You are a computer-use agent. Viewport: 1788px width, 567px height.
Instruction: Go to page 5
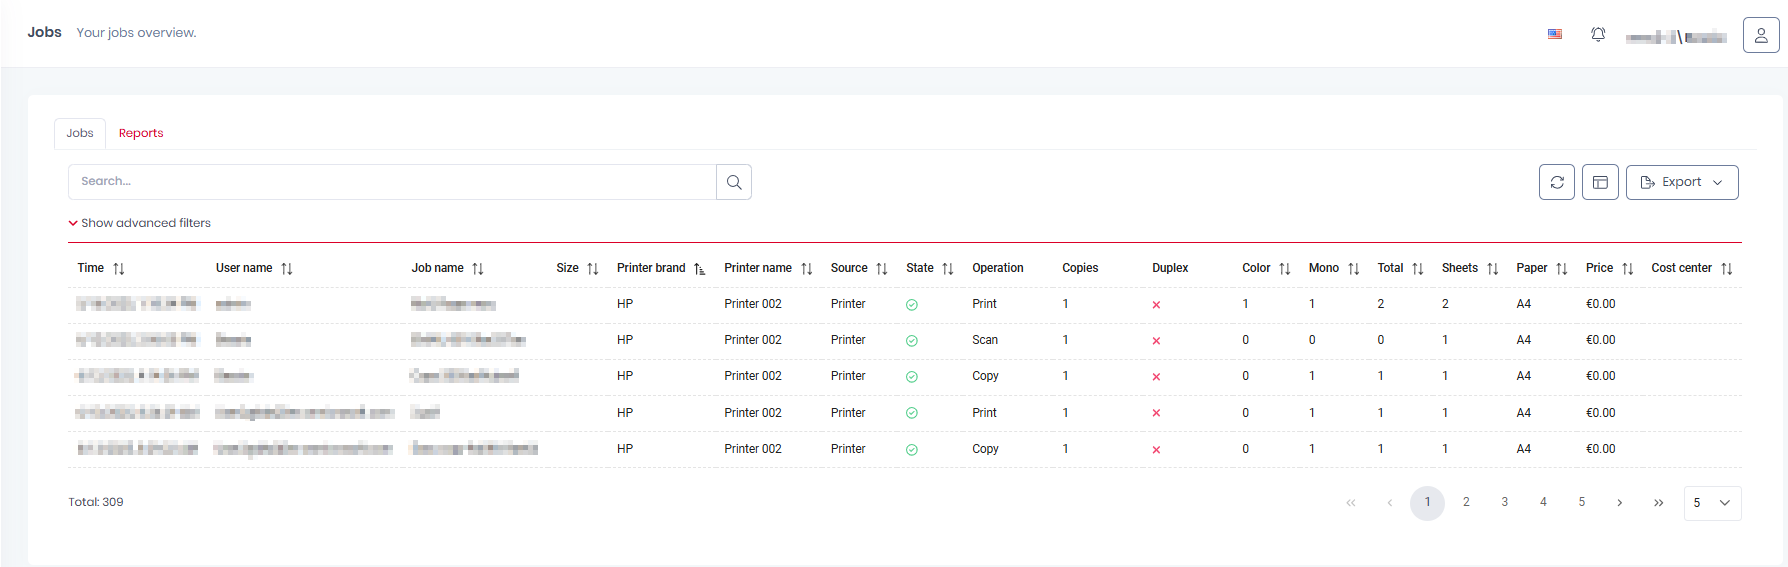click(1581, 503)
